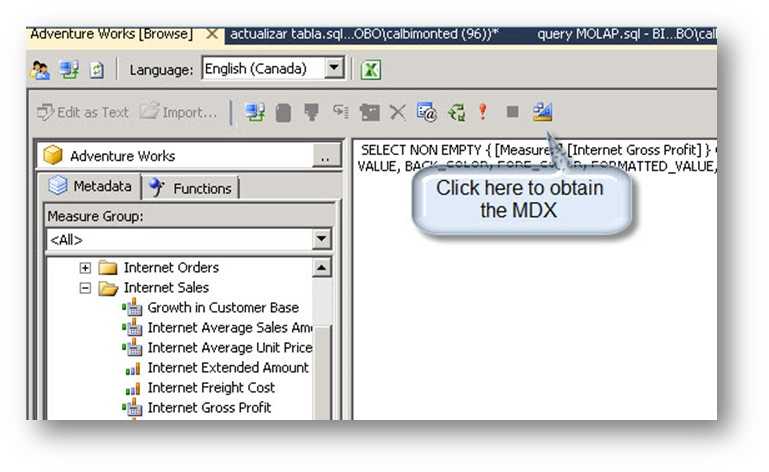The image size is (769, 472).
Task: Open the Measure Group dropdown
Action: click(322, 239)
